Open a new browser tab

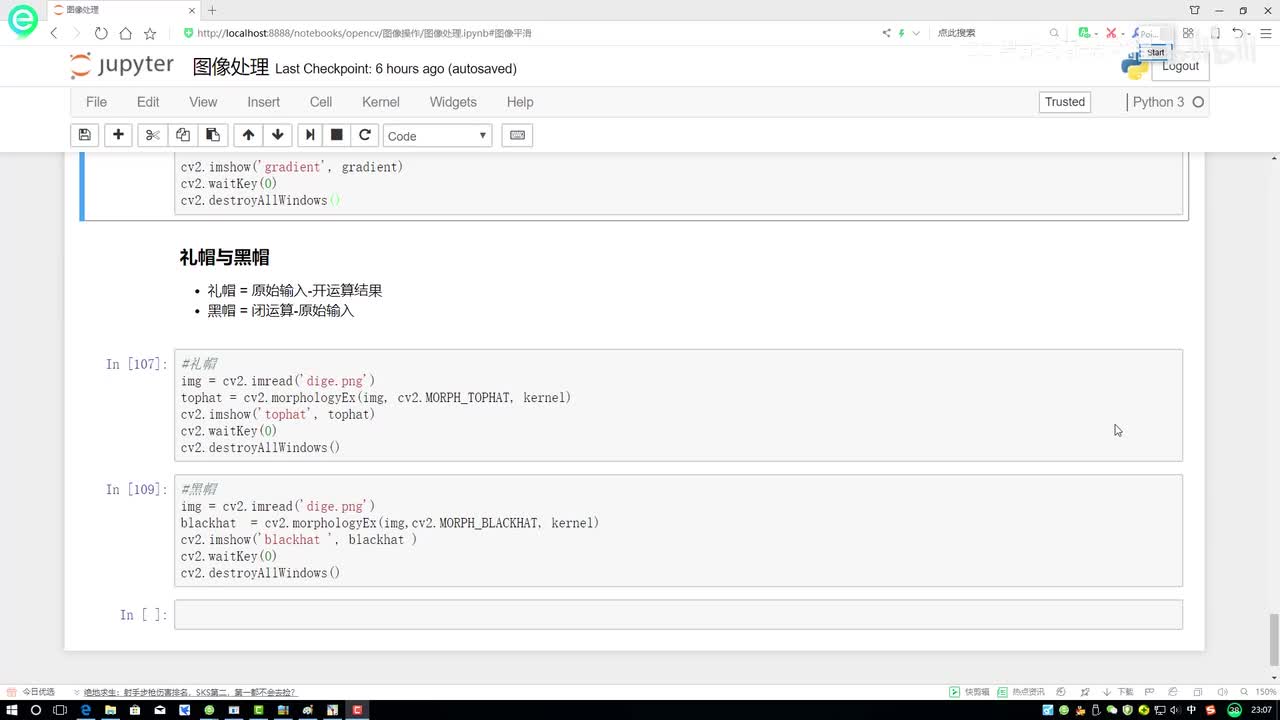pos(212,10)
